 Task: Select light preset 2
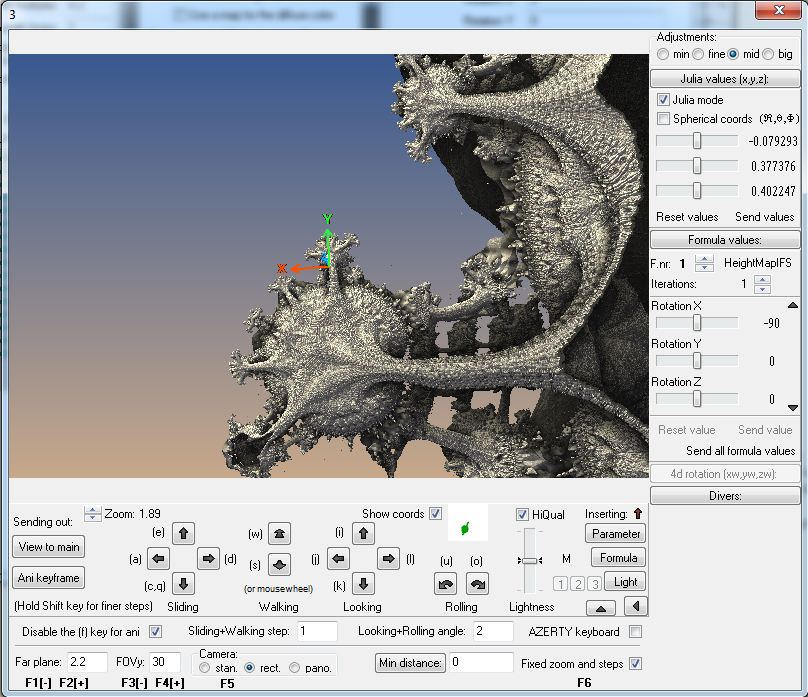pyautogui.click(x=578, y=584)
